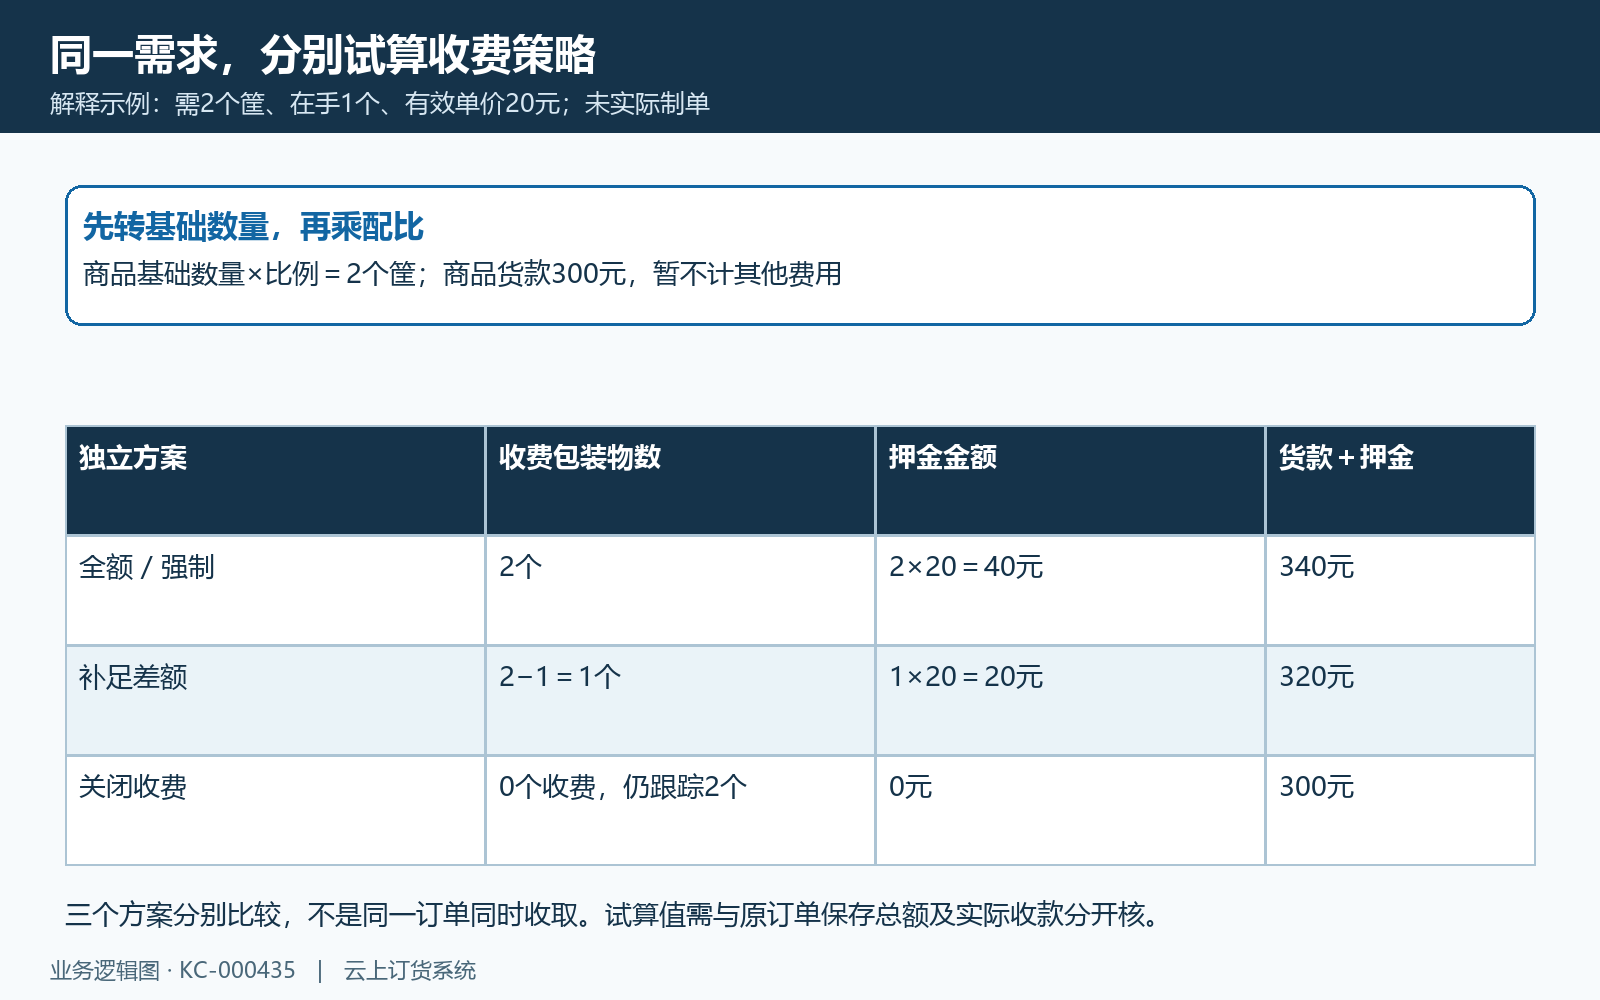Screen dimensions: 1600x1000
Task: Select the row label 全额 / 强制
Action: click(275, 590)
